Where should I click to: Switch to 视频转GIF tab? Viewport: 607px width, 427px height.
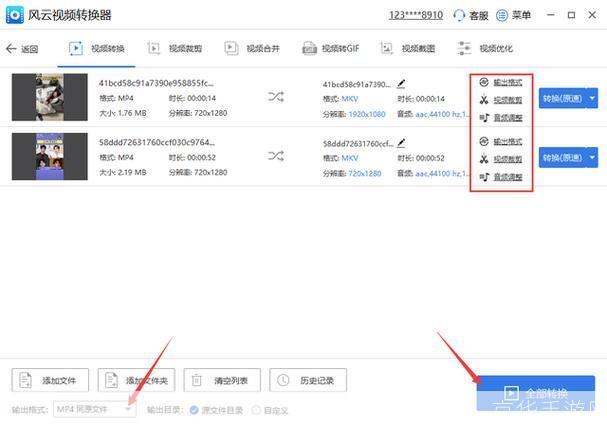[x=331, y=49]
